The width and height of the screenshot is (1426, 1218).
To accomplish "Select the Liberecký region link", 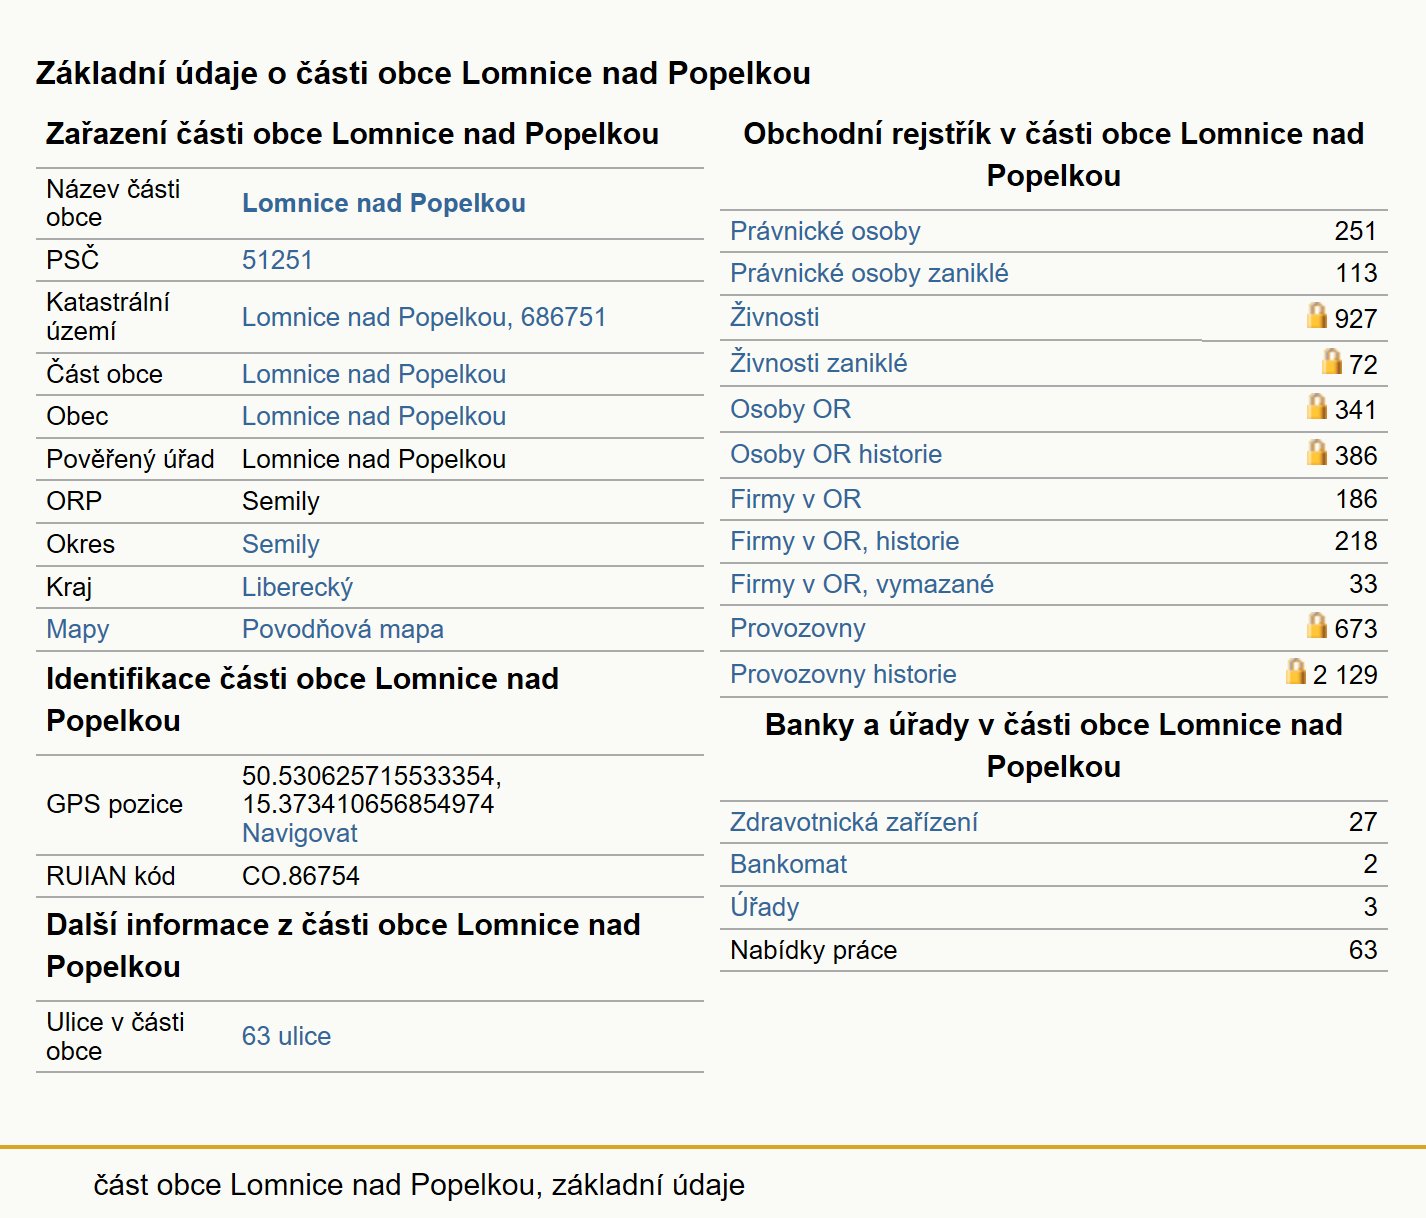I will 297,587.
